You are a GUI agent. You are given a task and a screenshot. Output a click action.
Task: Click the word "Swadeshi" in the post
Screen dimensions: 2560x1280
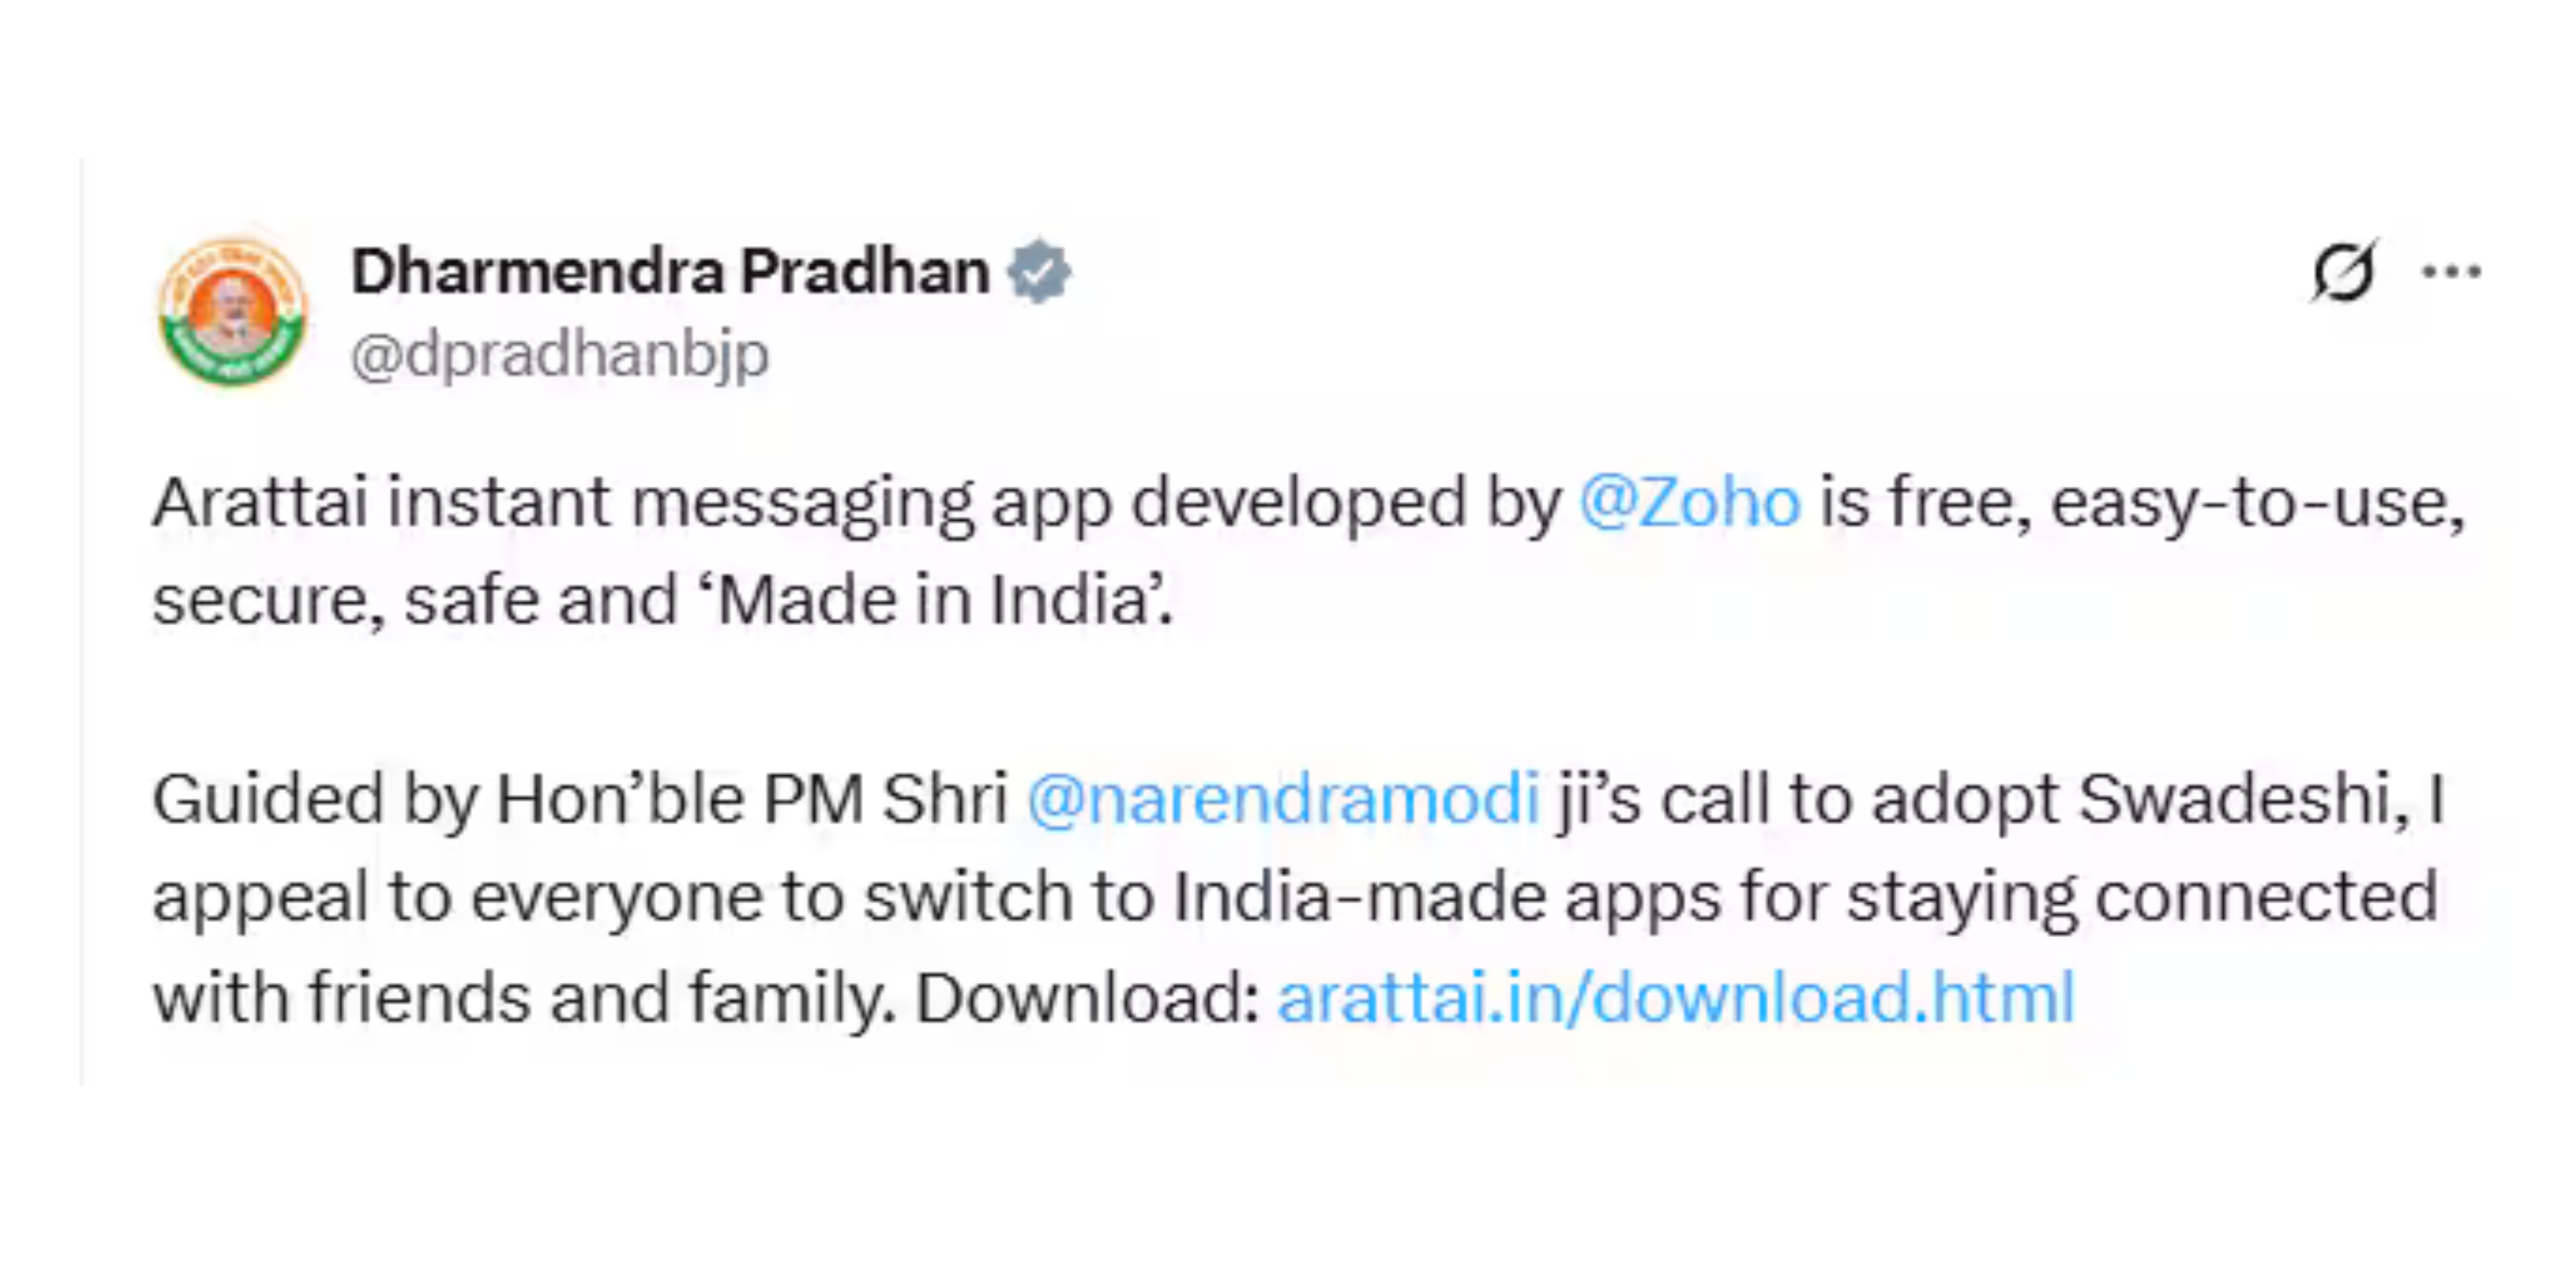[2242, 800]
